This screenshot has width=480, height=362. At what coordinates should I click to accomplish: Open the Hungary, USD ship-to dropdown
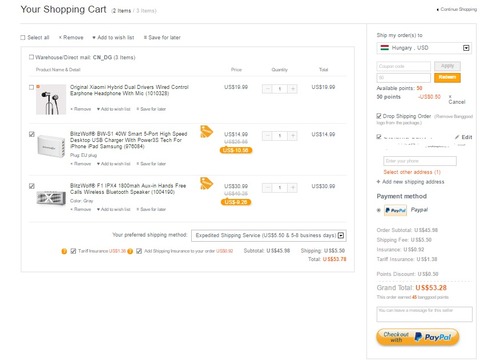click(424, 48)
